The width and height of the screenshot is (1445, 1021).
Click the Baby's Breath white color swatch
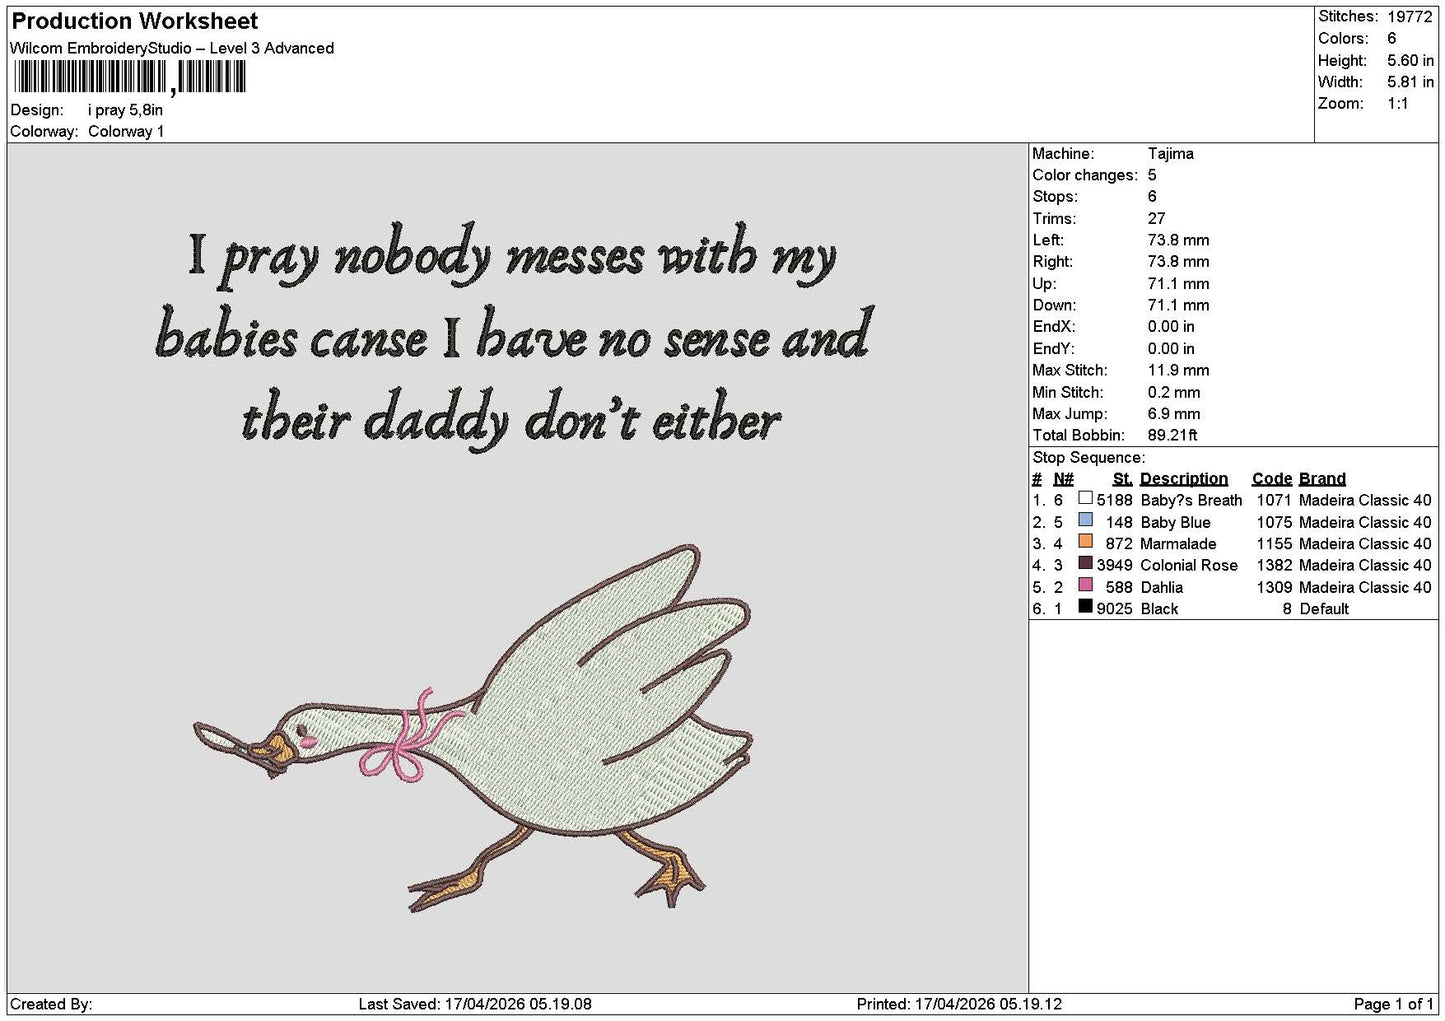click(x=1085, y=498)
